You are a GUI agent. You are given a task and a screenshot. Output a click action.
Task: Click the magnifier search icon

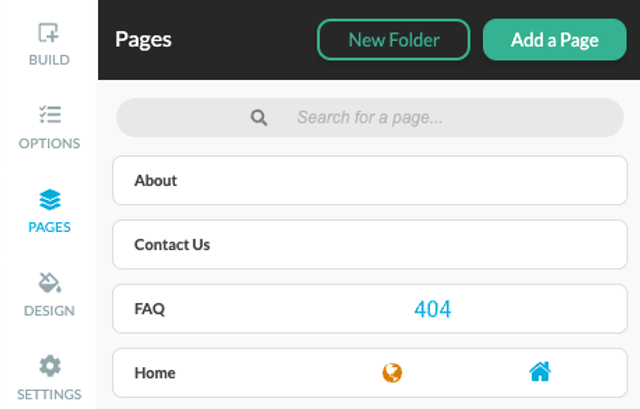pyautogui.click(x=259, y=118)
